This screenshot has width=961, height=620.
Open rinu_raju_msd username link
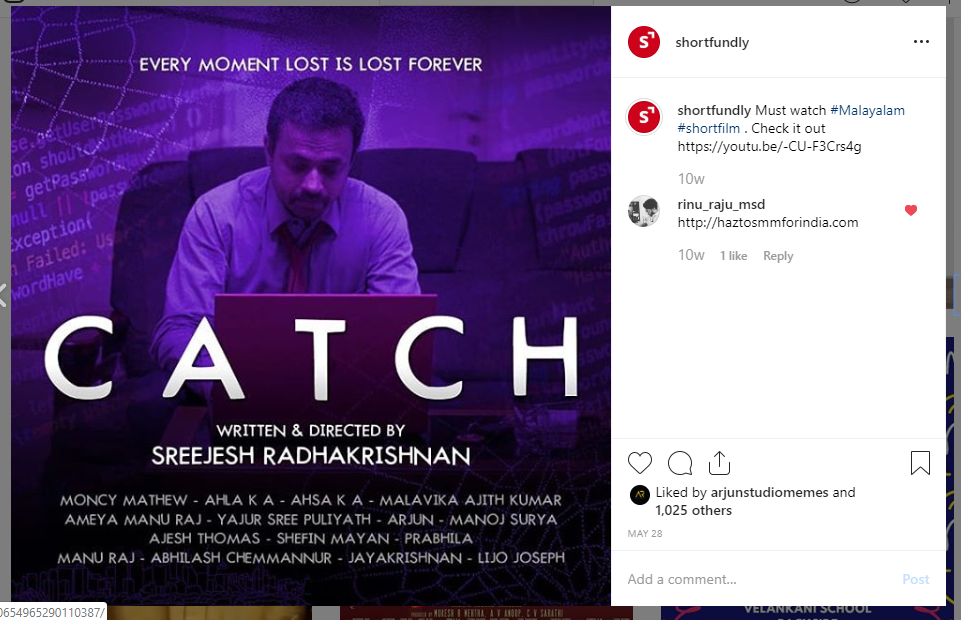pos(721,204)
